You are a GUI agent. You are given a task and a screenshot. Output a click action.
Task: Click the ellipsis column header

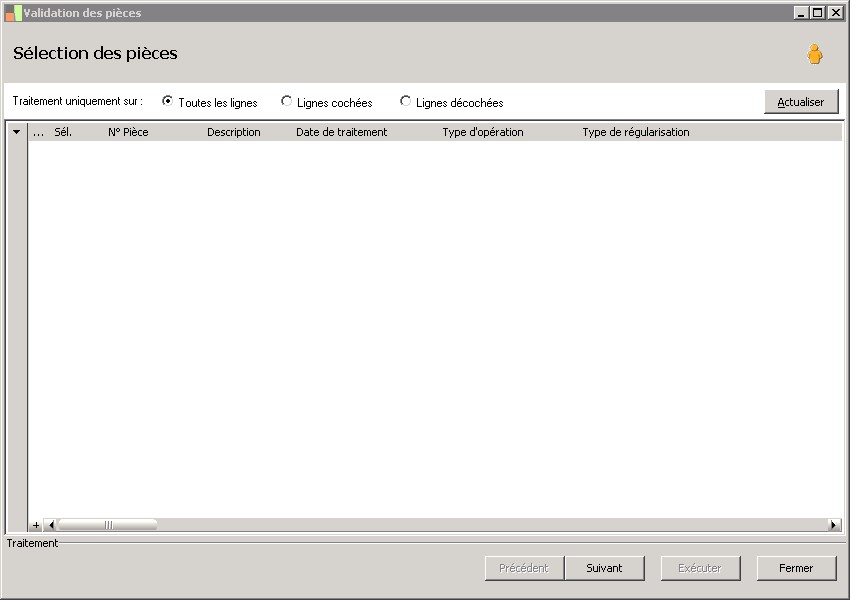(x=38, y=132)
